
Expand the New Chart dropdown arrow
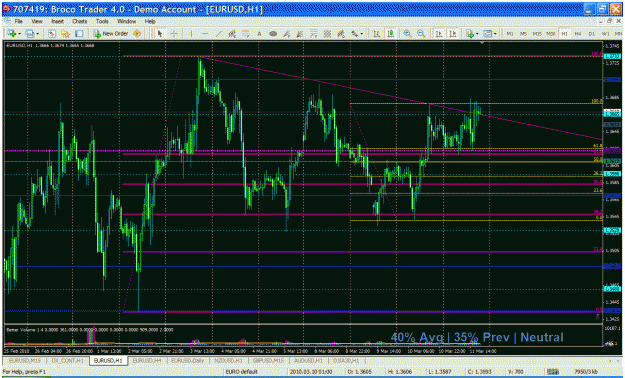tap(19, 34)
